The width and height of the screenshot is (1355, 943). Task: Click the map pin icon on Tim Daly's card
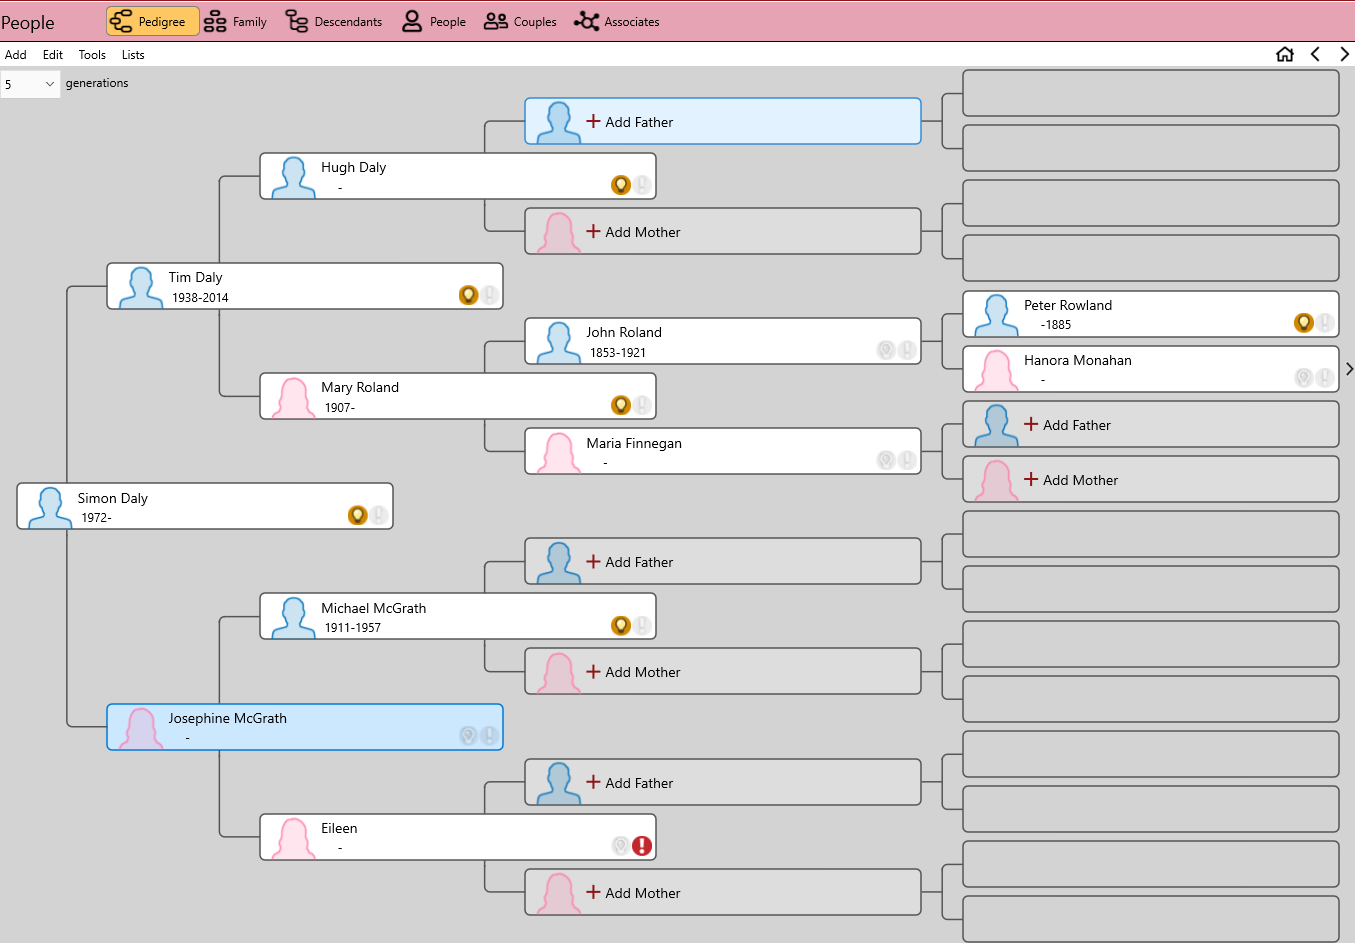(x=468, y=295)
